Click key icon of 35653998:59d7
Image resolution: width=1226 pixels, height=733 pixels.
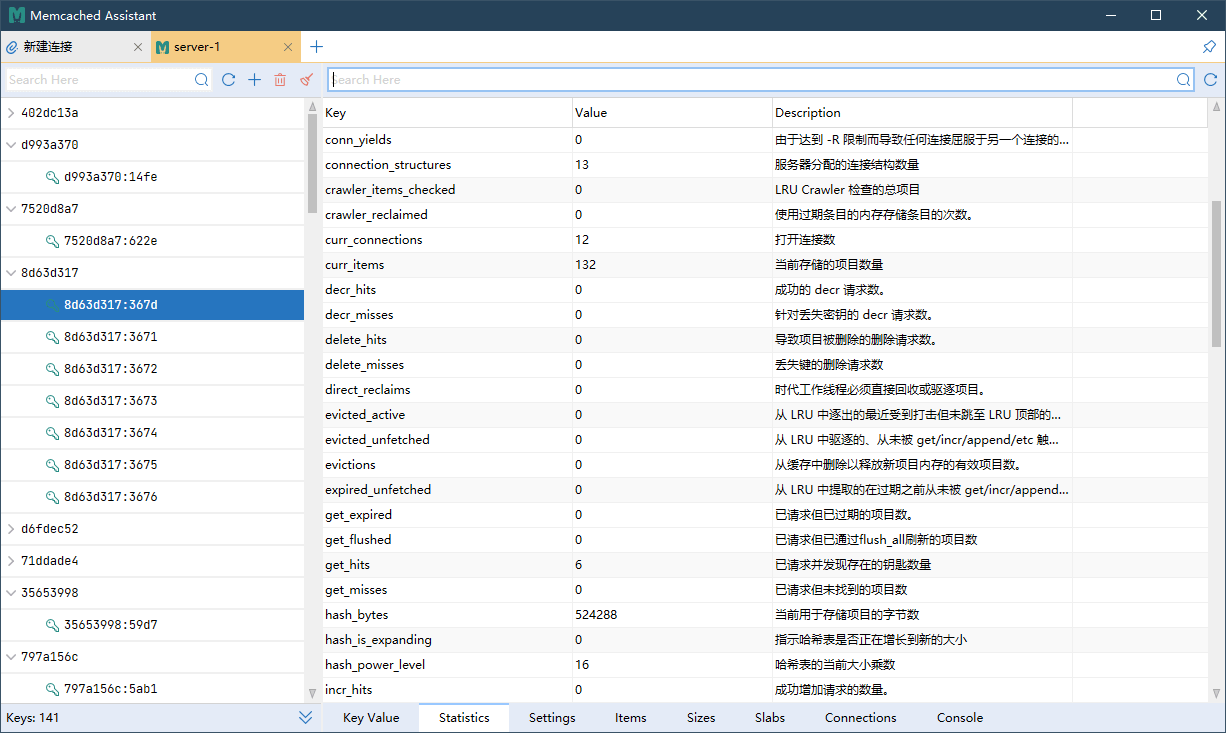click(52, 625)
